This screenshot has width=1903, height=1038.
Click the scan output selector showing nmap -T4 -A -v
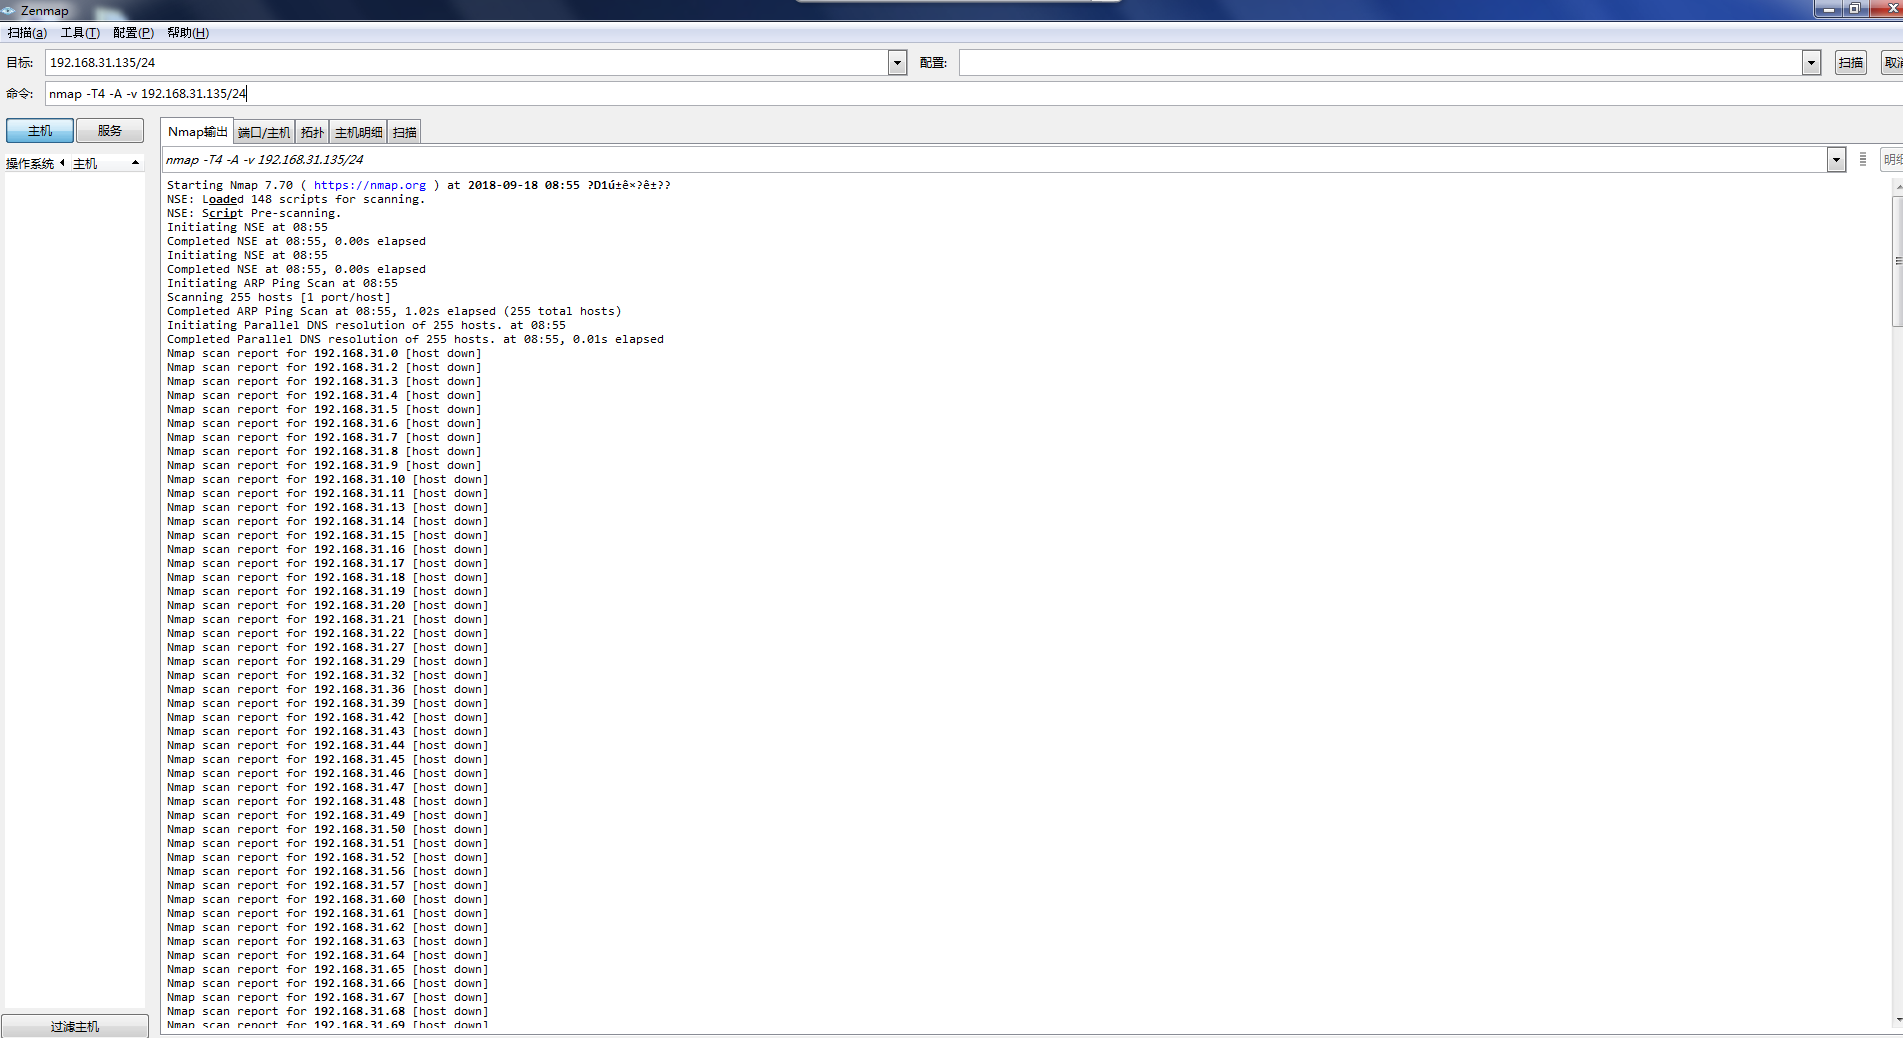pos(995,160)
